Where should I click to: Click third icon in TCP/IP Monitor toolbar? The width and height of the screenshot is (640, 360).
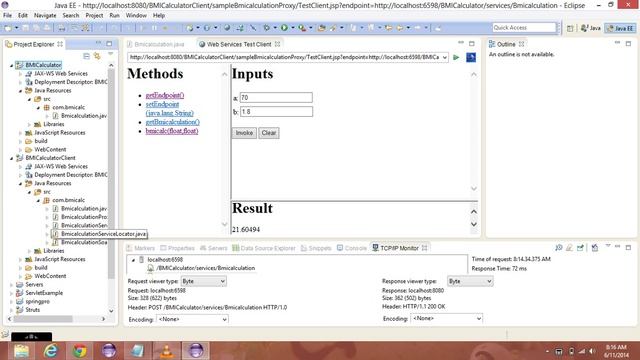580,248
